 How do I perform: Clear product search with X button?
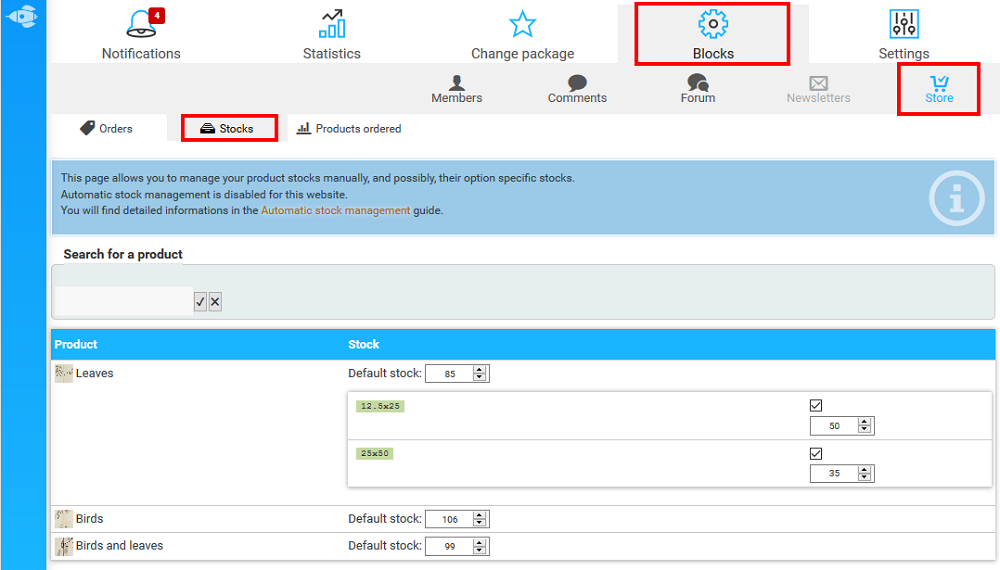(x=216, y=302)
